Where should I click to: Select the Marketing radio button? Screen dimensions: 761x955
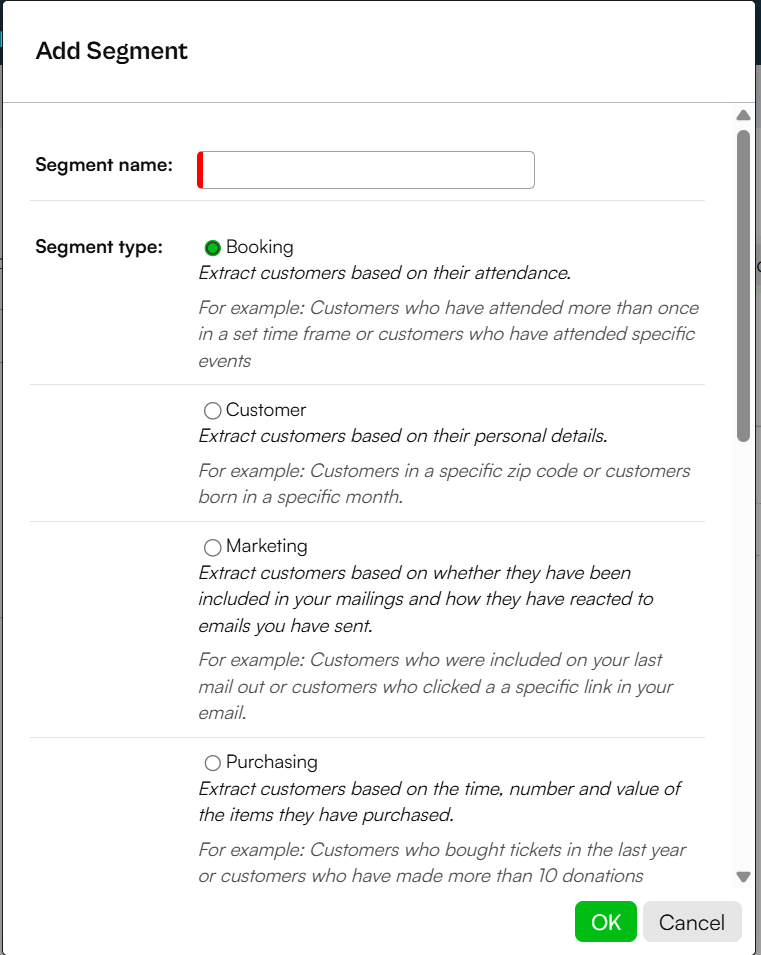[212, 547]
